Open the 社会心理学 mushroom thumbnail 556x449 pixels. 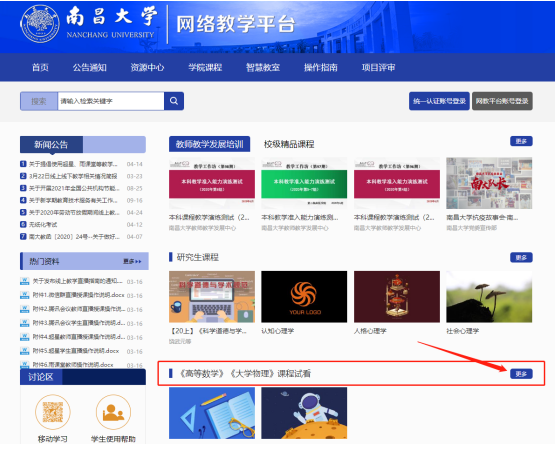click(489, 297)
